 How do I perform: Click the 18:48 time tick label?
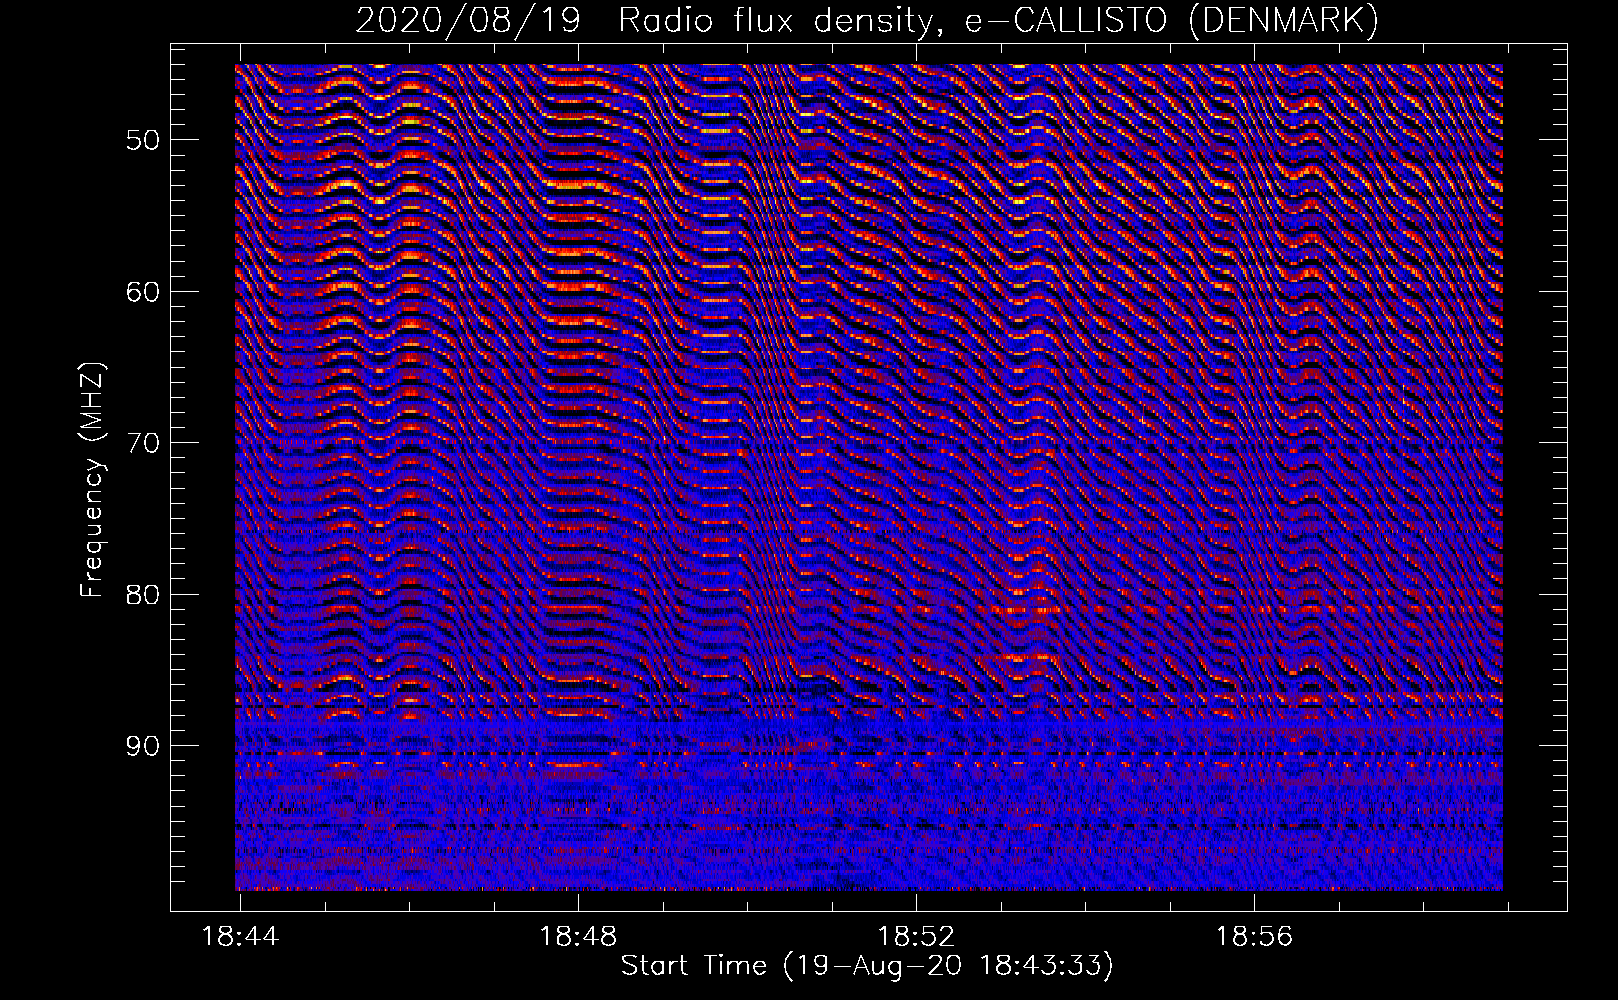tap(578, 937)
